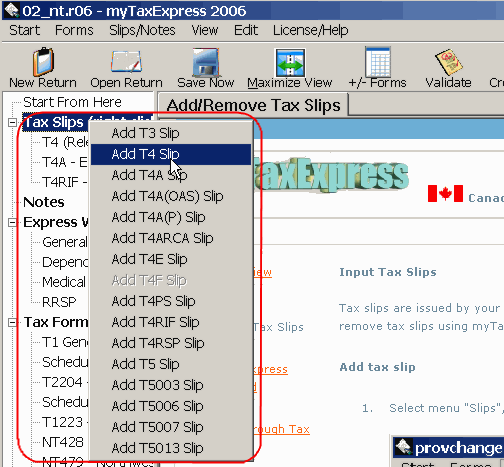Choose Add T5 Slip menu entry
The width and height of the screenshot is (504, 467).
pyautogui.click(x=171, y=364)
